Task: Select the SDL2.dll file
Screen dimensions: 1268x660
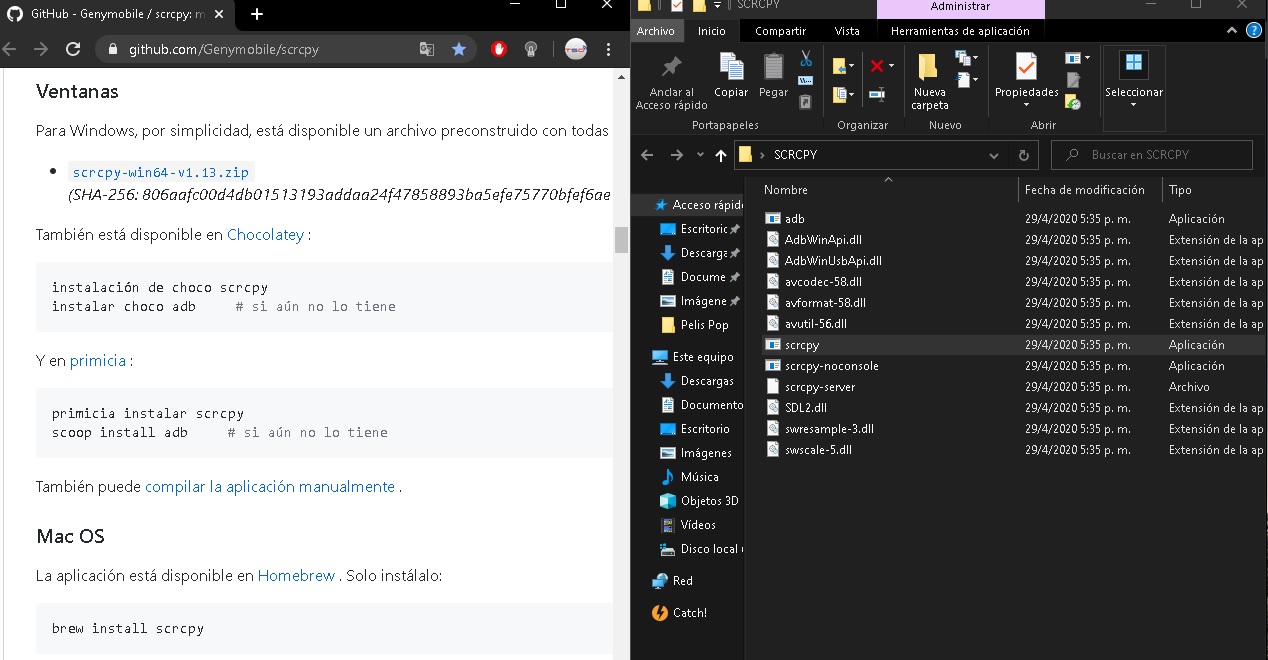Action: (x=806, y=408)
